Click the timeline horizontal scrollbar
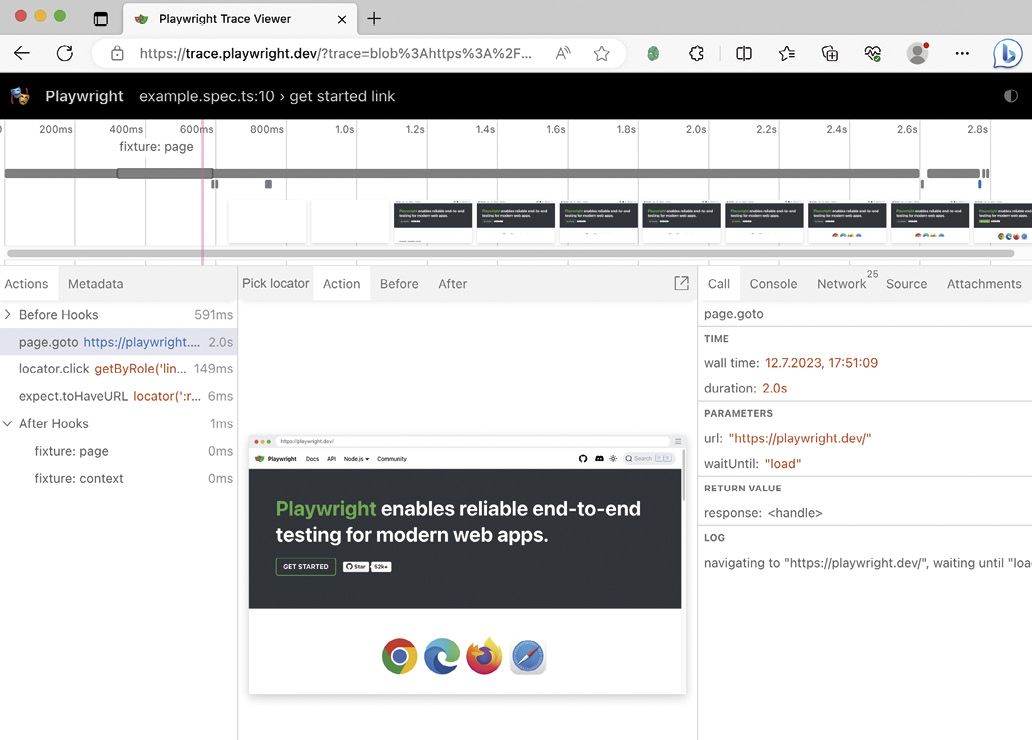 click(510, 253)
